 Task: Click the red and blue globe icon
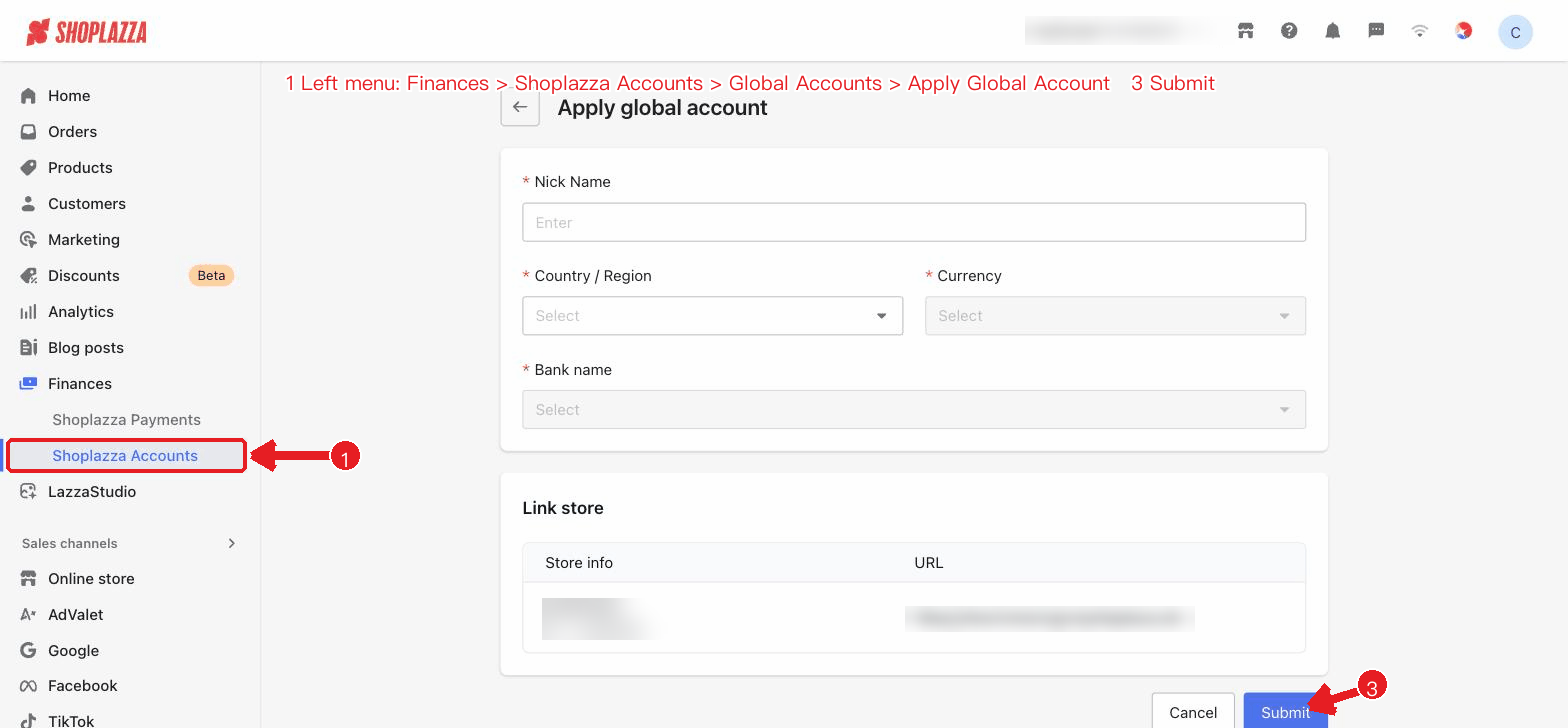point(1464,31)
